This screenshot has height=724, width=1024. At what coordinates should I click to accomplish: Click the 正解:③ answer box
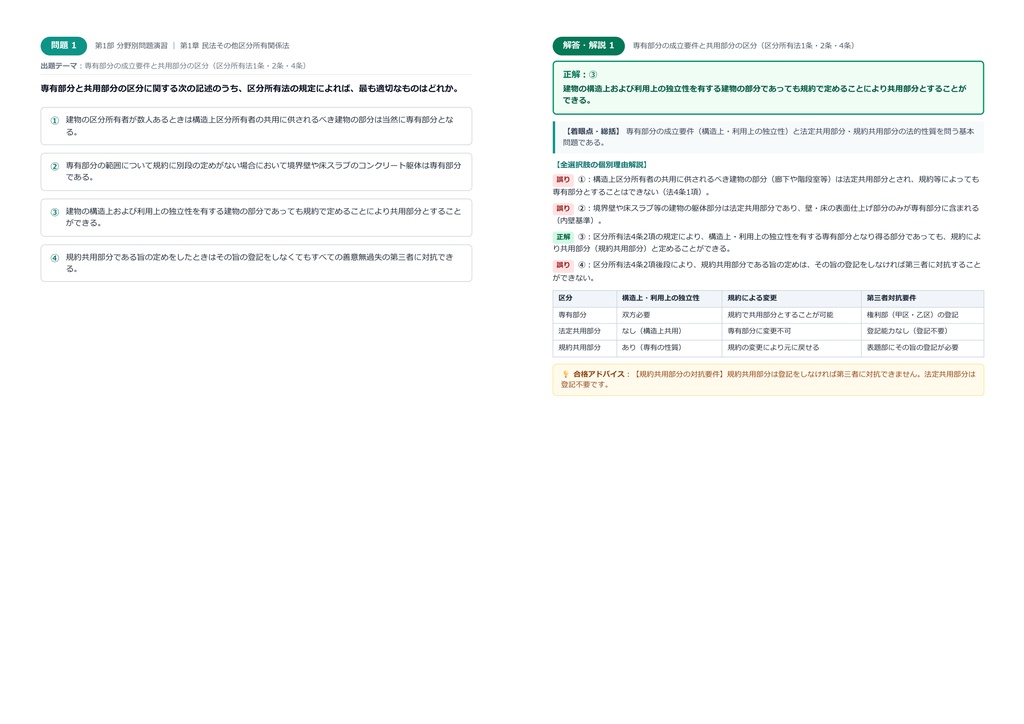tap(768, 87)
